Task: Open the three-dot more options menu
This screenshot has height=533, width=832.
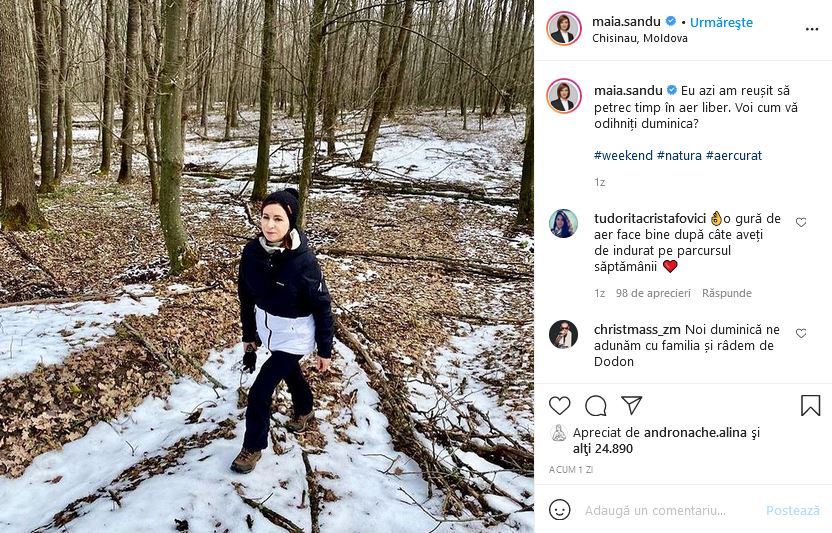Action: click(812, 29)
